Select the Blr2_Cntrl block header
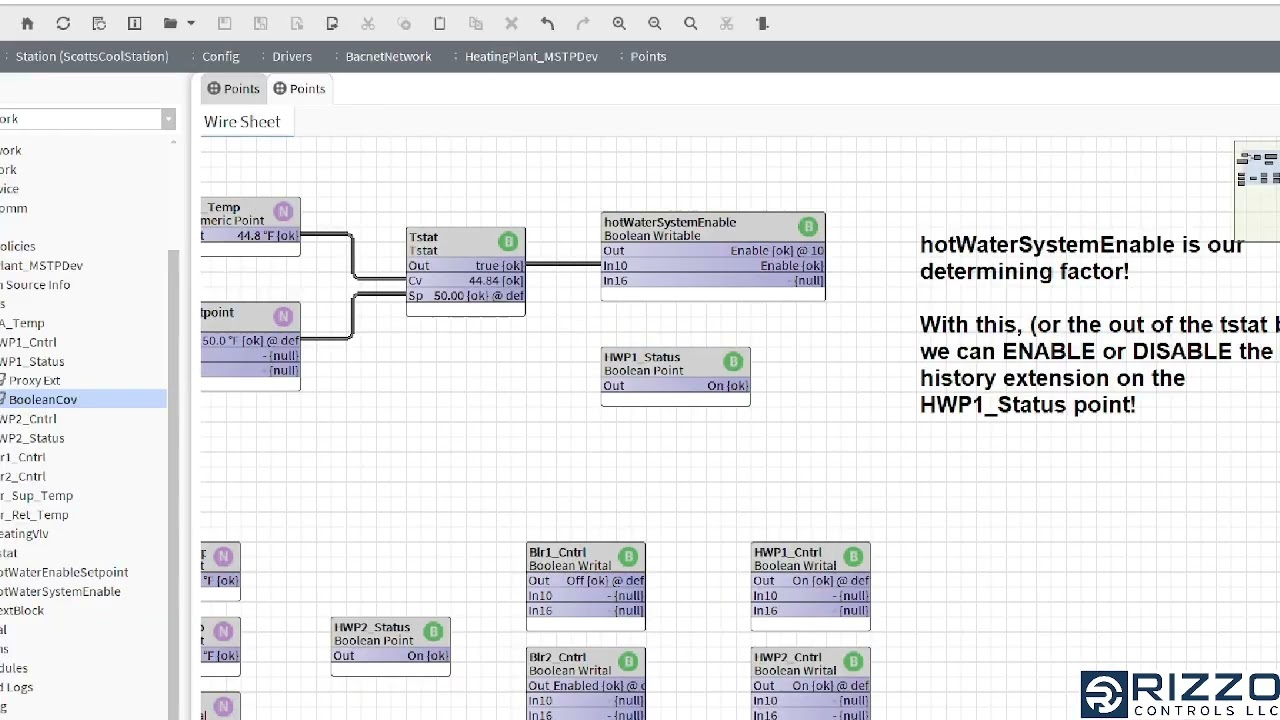 (586, 663)
